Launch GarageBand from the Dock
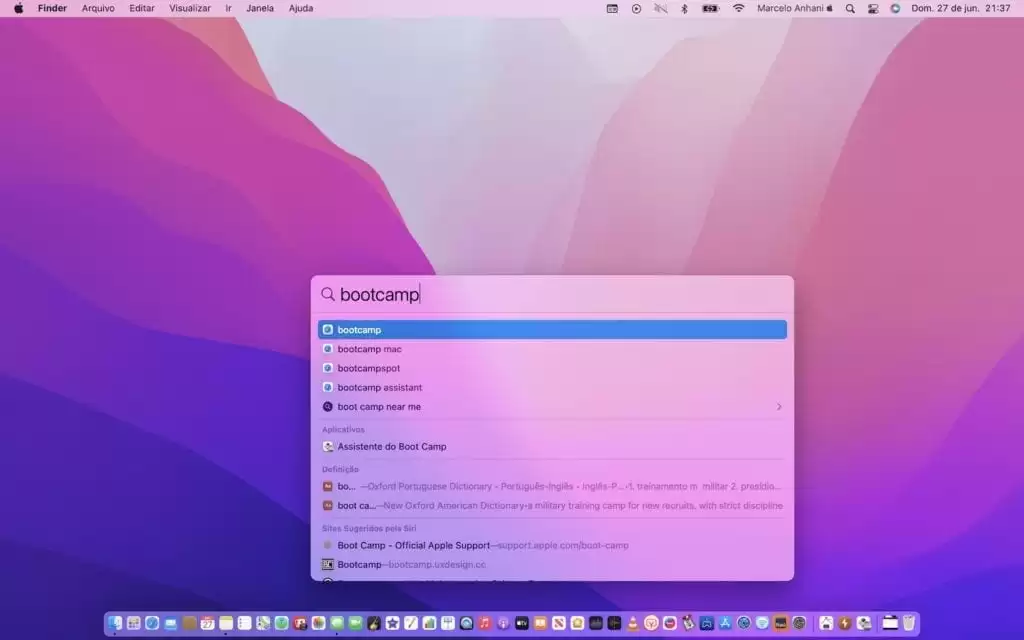 [x=374, y=623]
